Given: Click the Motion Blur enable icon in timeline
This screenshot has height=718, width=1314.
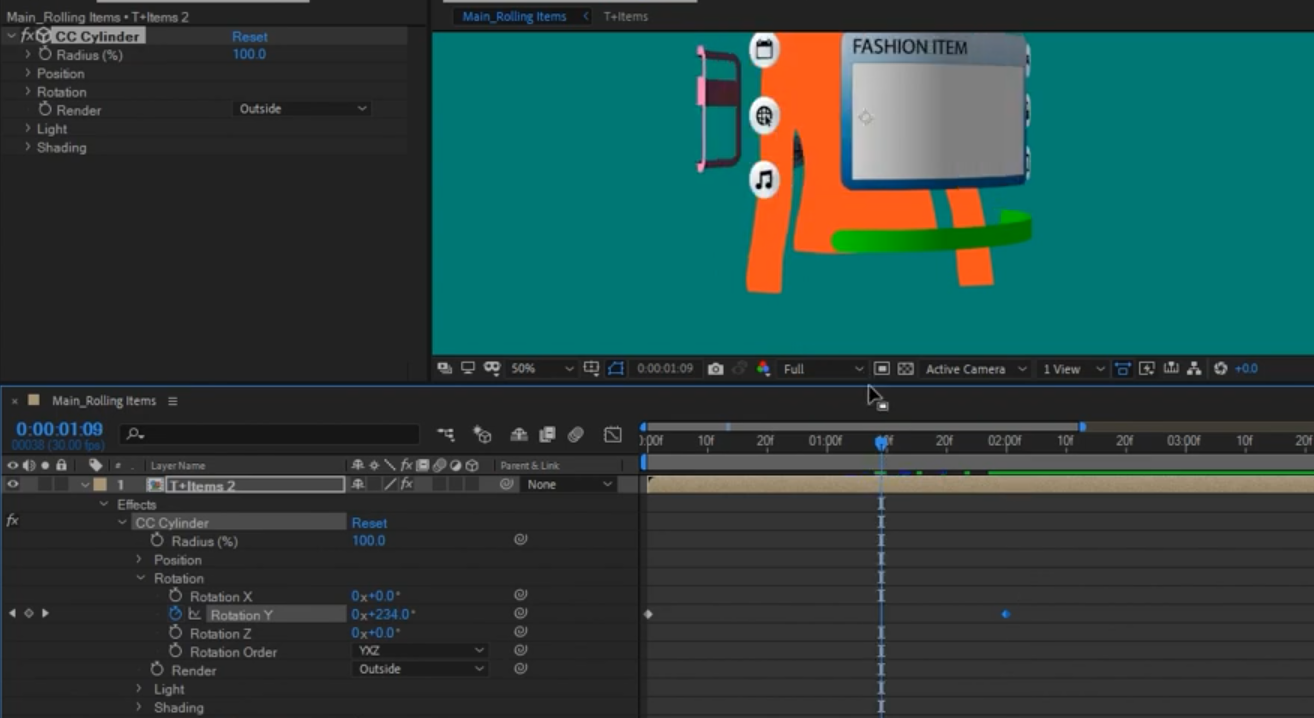Looking at the screenshot, I should tap(575, 435).
